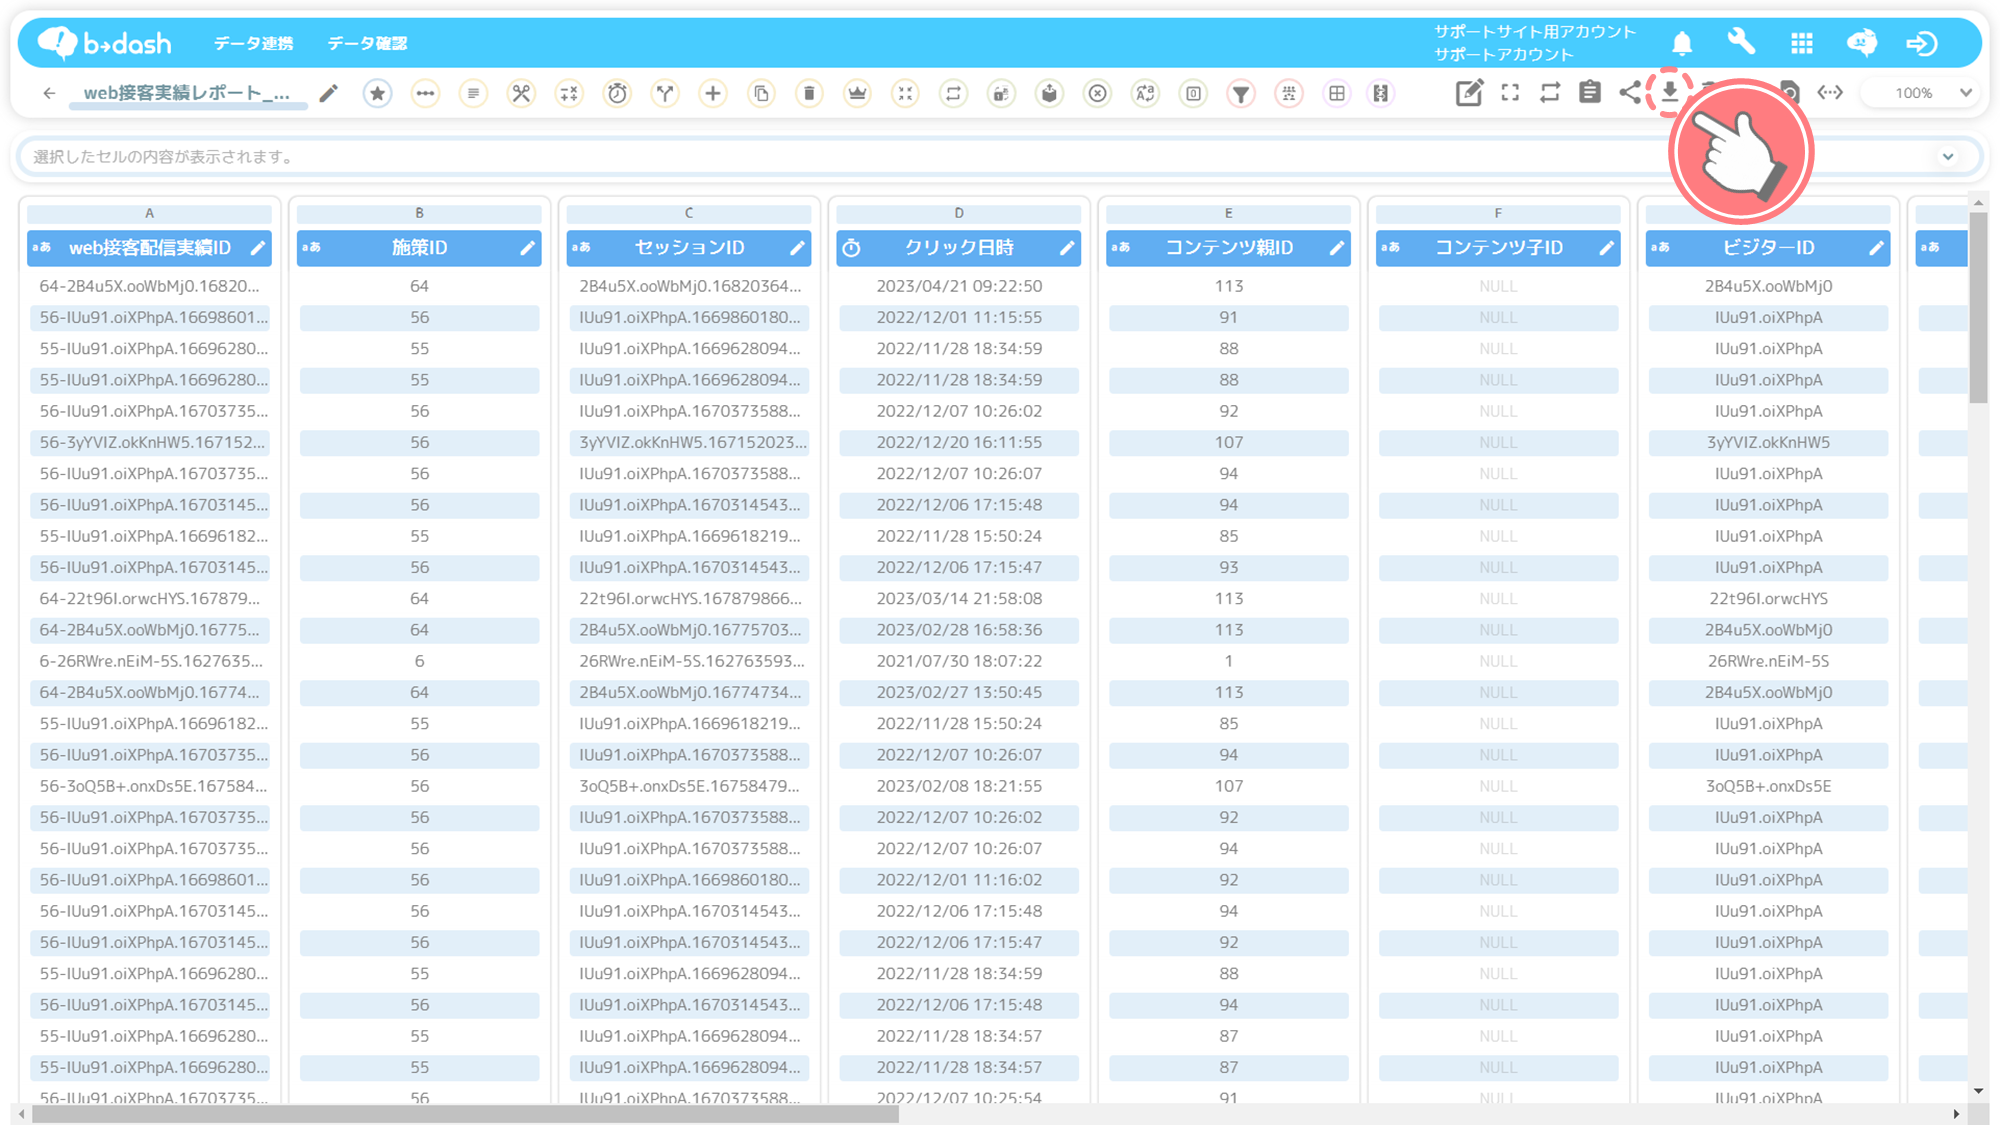This screenshot has width=2000, height=1125.
Task: Select column letter header D
Action: pyautogui.click(x=959, y=213)
